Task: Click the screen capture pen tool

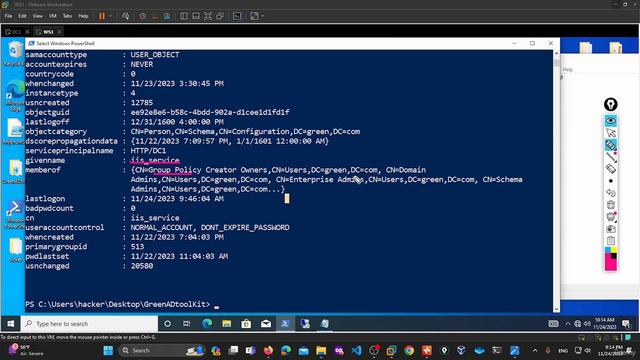Action: point(611,217)
